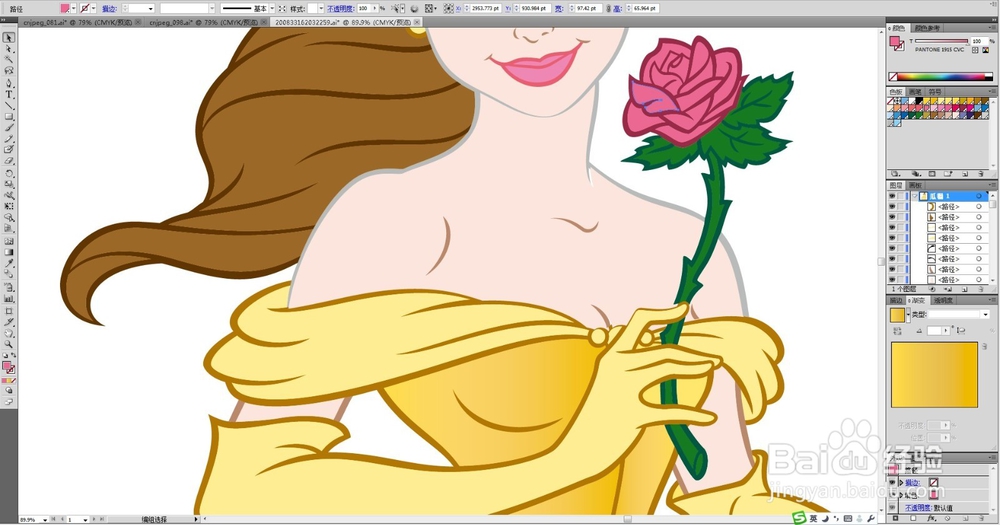
Task: Click the 英 language indicator in tray
Action: click(813, 519)
